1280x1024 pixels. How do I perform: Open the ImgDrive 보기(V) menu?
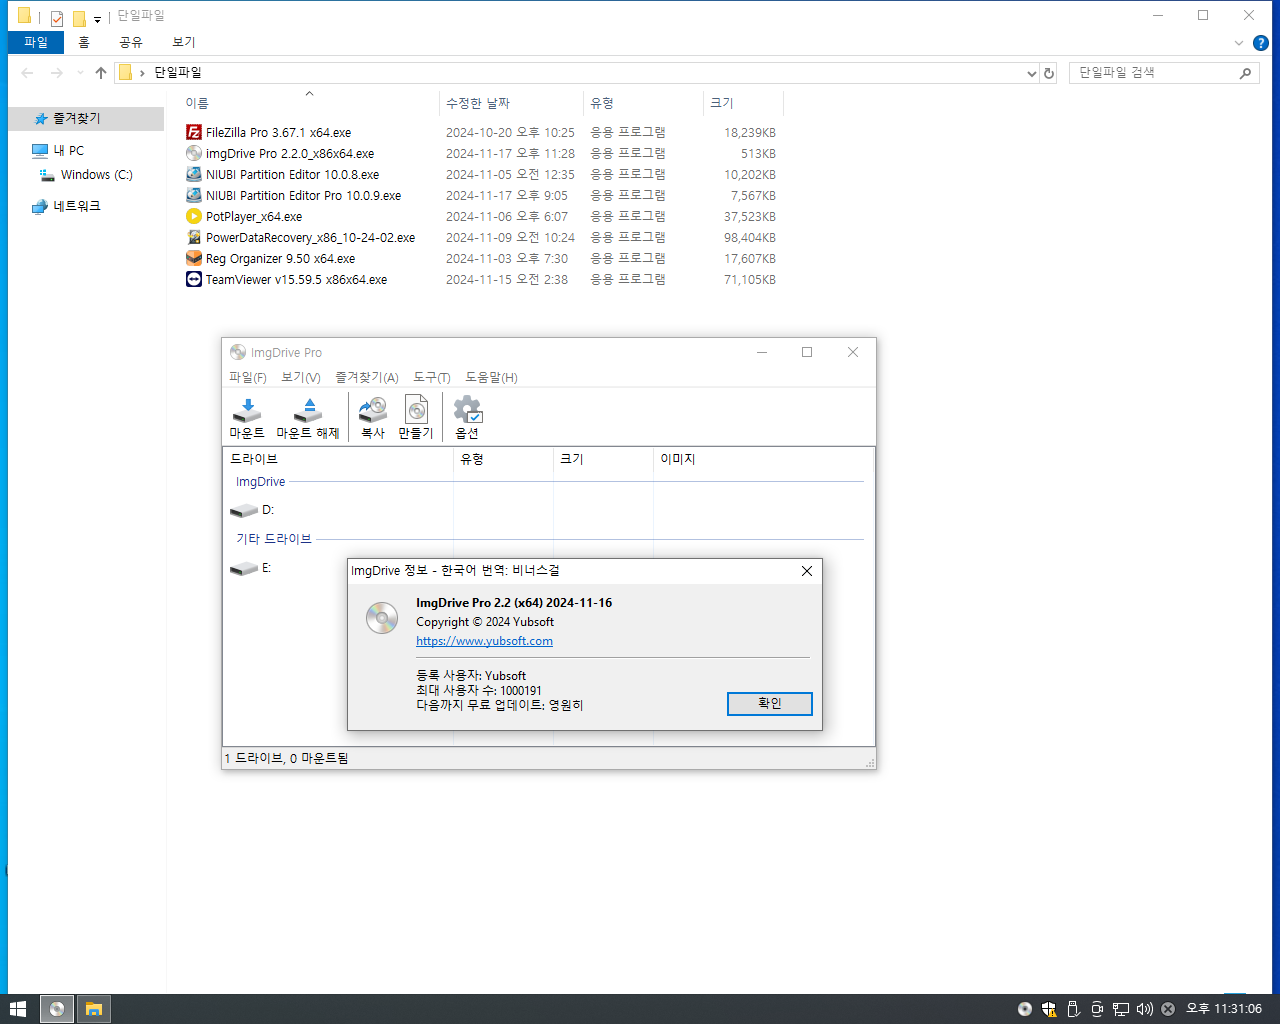coord(300,377)
